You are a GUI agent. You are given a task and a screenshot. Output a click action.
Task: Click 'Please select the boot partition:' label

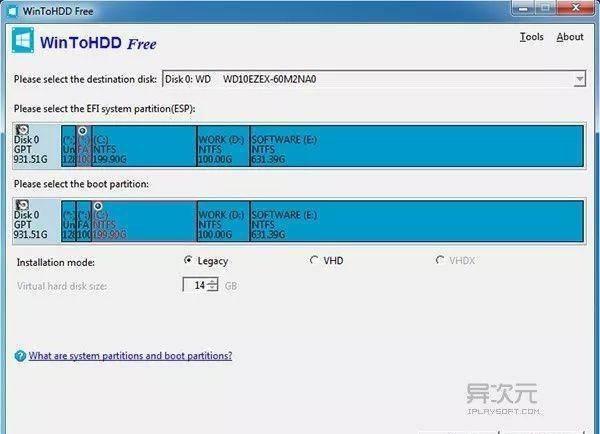click(x=81, y=184)
